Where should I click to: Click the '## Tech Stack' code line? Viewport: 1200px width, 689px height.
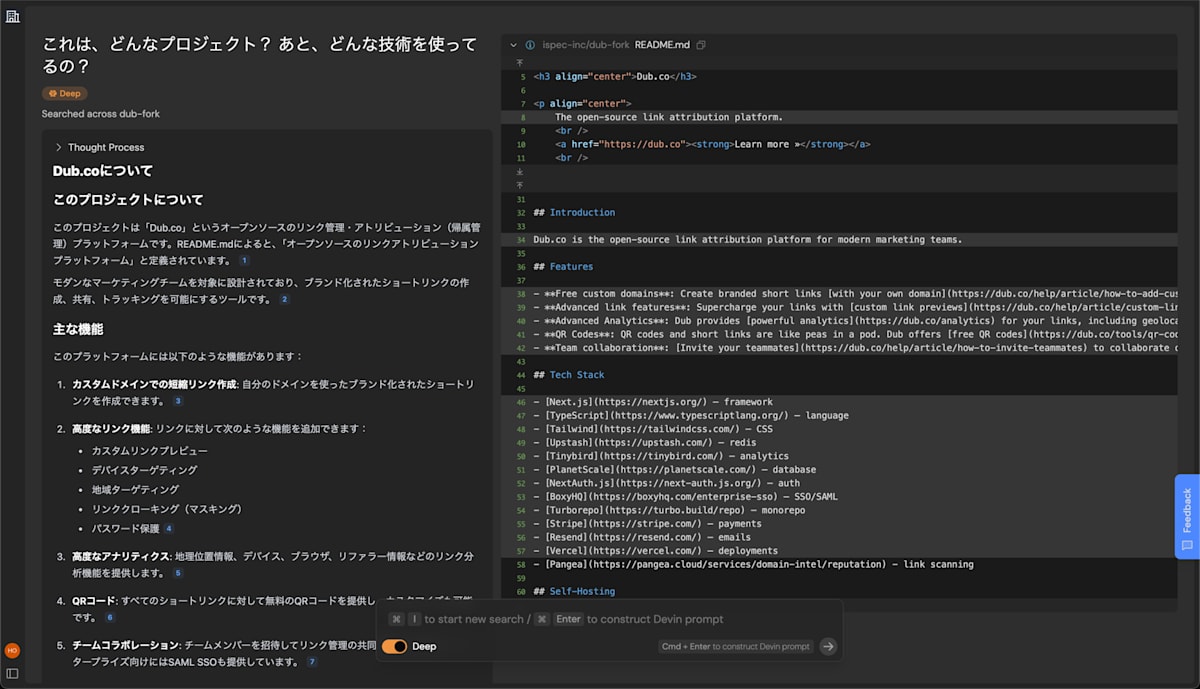(569, 375)
